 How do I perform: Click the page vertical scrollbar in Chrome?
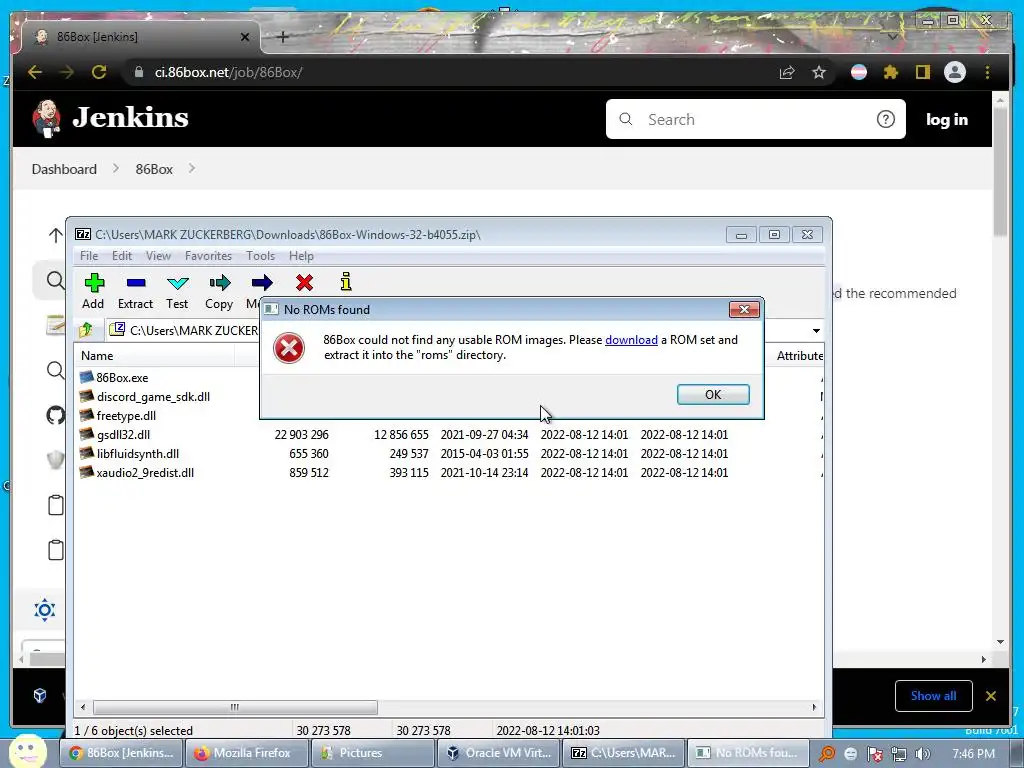pyautogui.click(x=1000, y=171)
